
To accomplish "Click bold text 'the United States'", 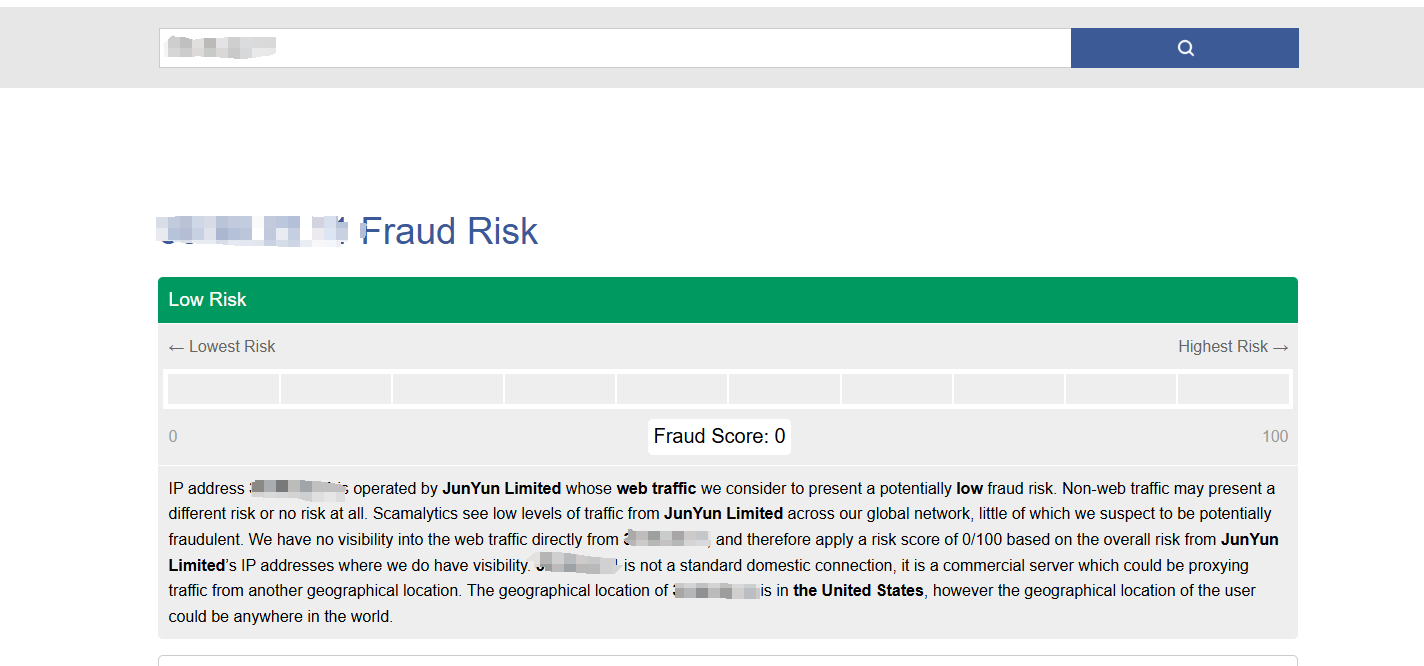I will pyautogui.click(x=858, y=591).
